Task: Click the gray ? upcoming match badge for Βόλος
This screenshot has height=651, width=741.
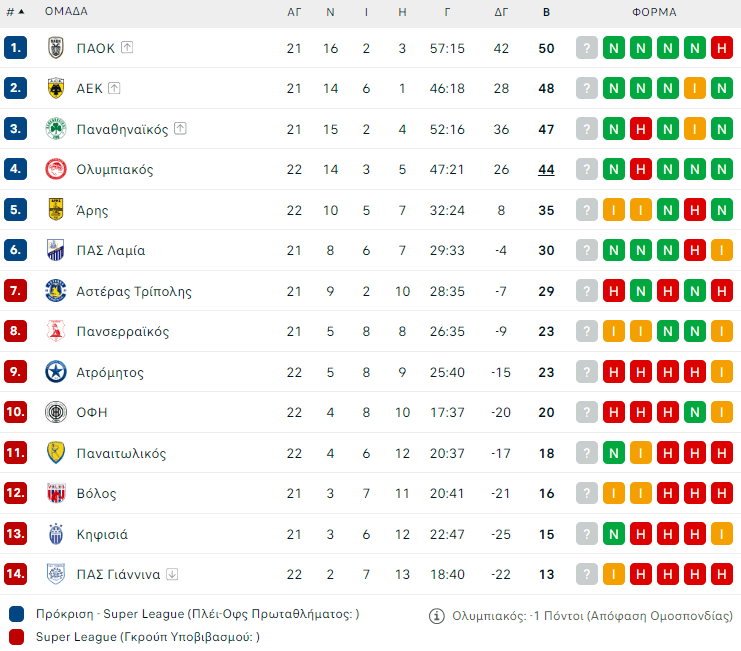Action: pos(587,493)
